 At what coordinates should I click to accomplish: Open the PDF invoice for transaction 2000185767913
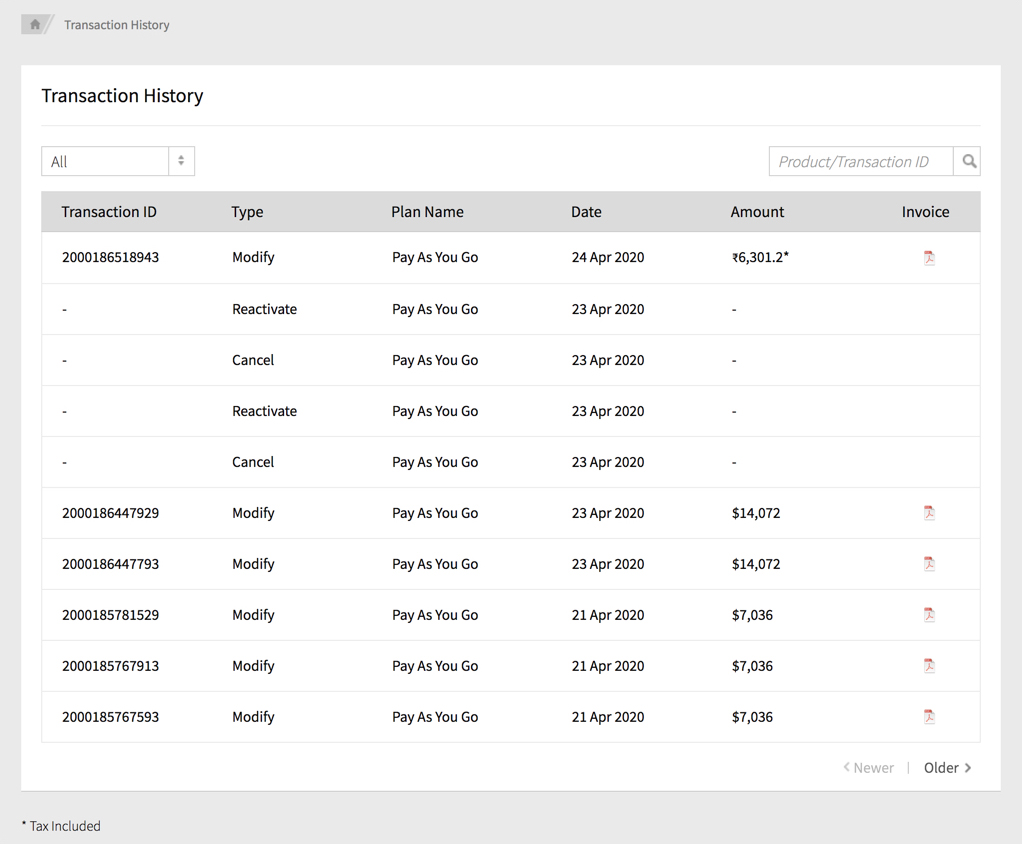(929, 665)
